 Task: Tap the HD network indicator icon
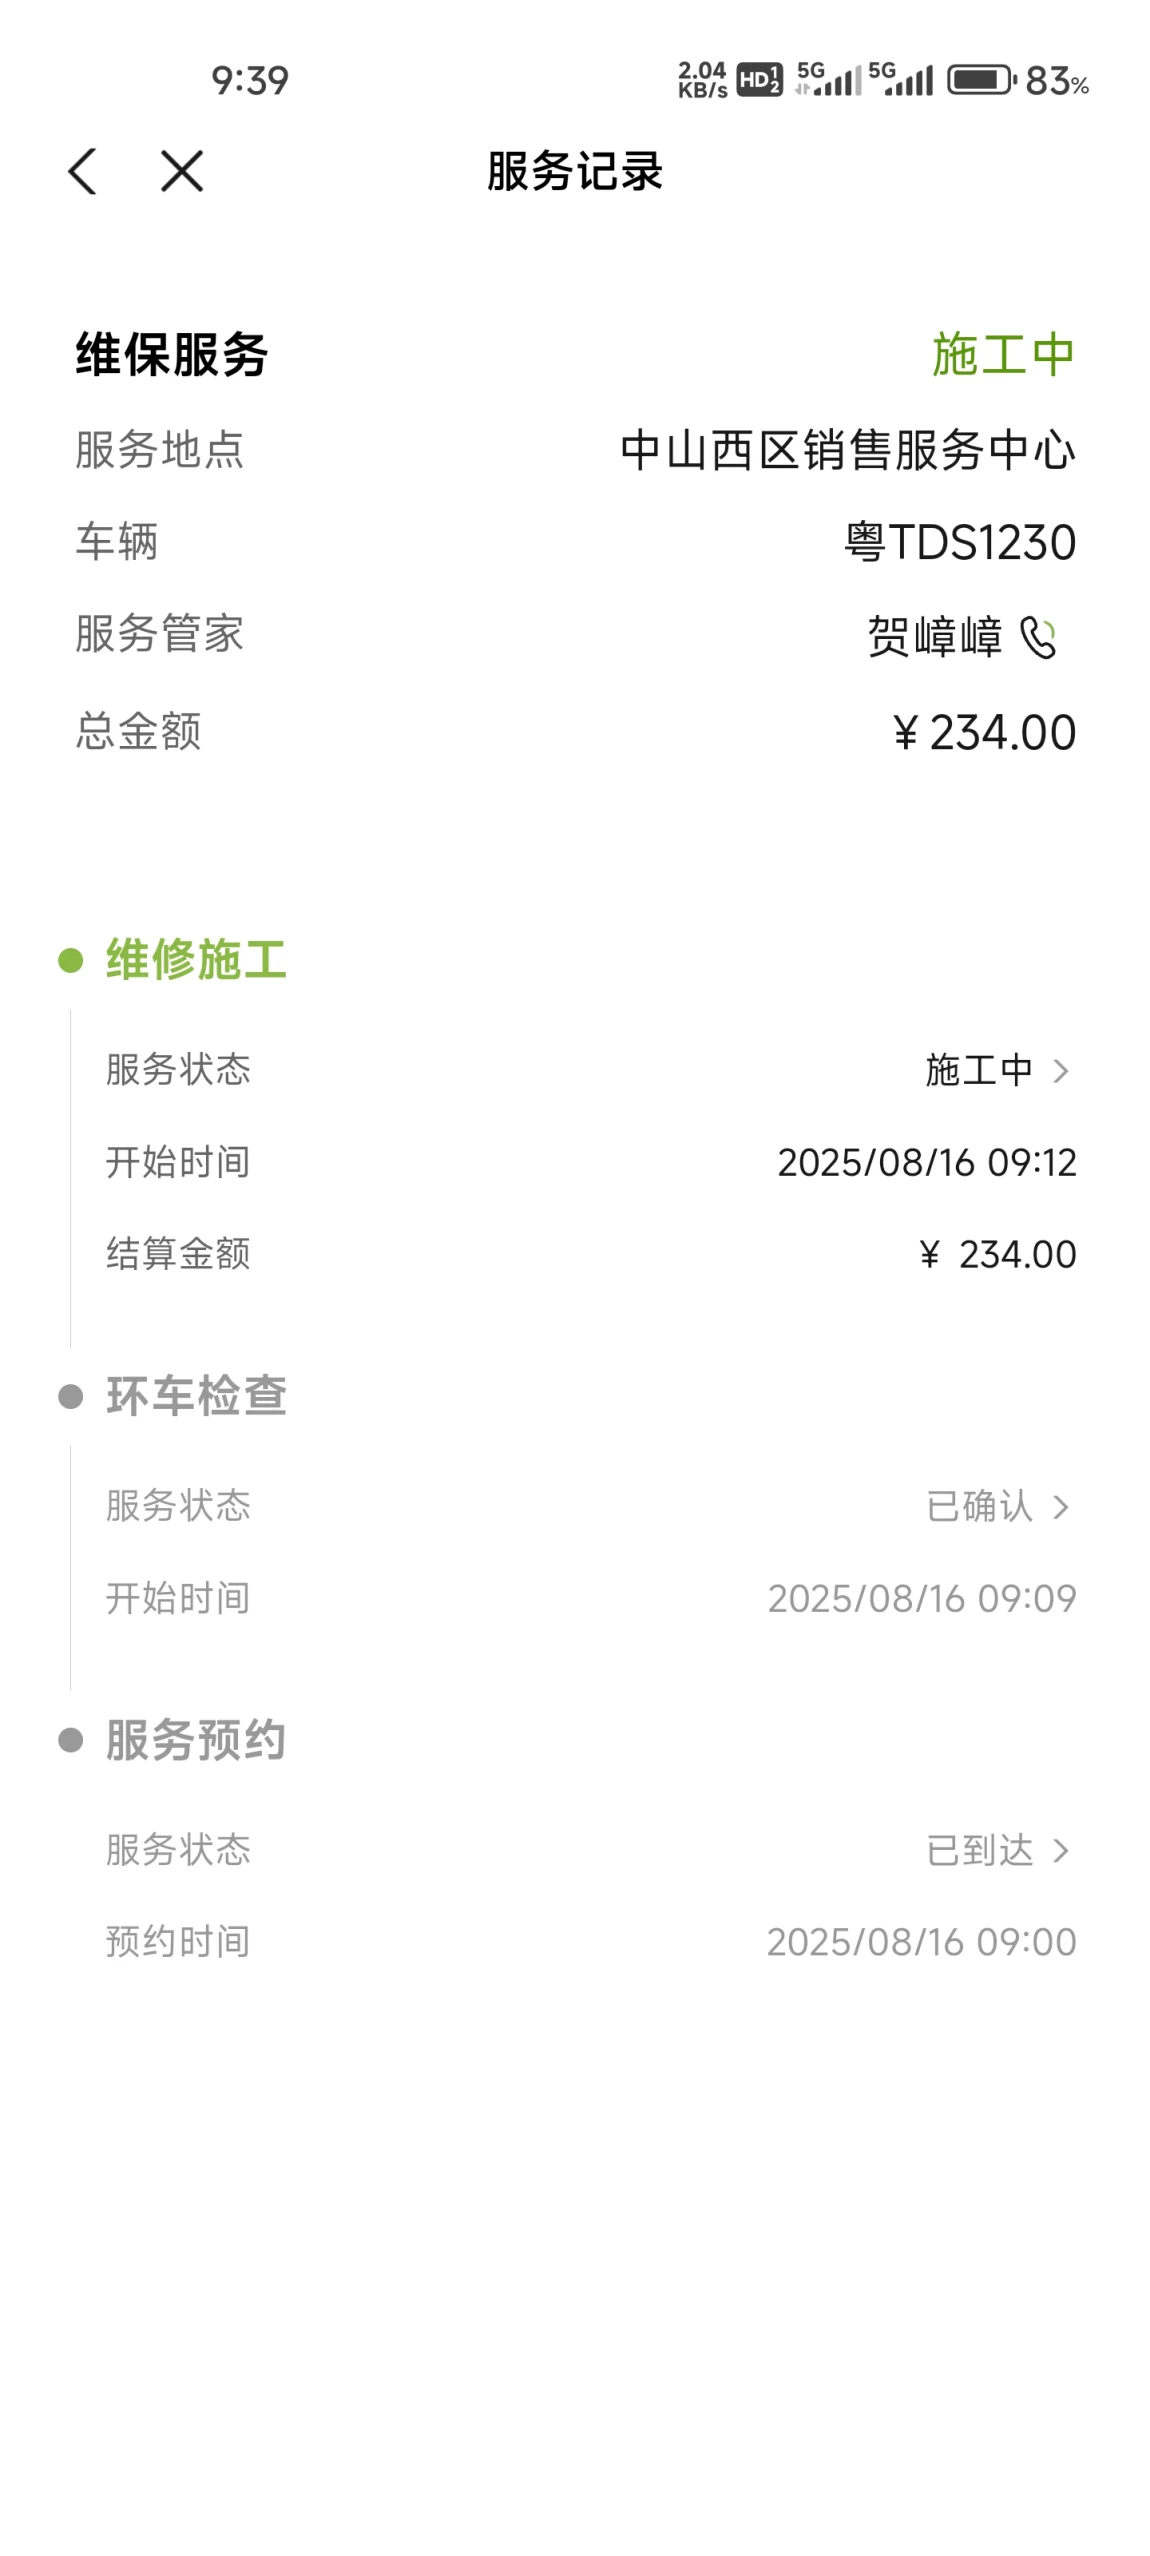(759, 80)
